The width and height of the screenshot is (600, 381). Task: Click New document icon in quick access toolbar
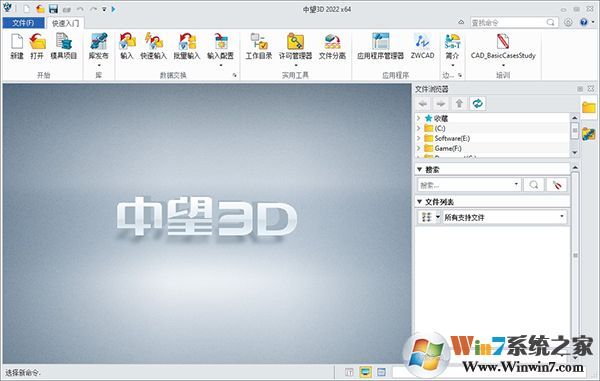[26, 9]
